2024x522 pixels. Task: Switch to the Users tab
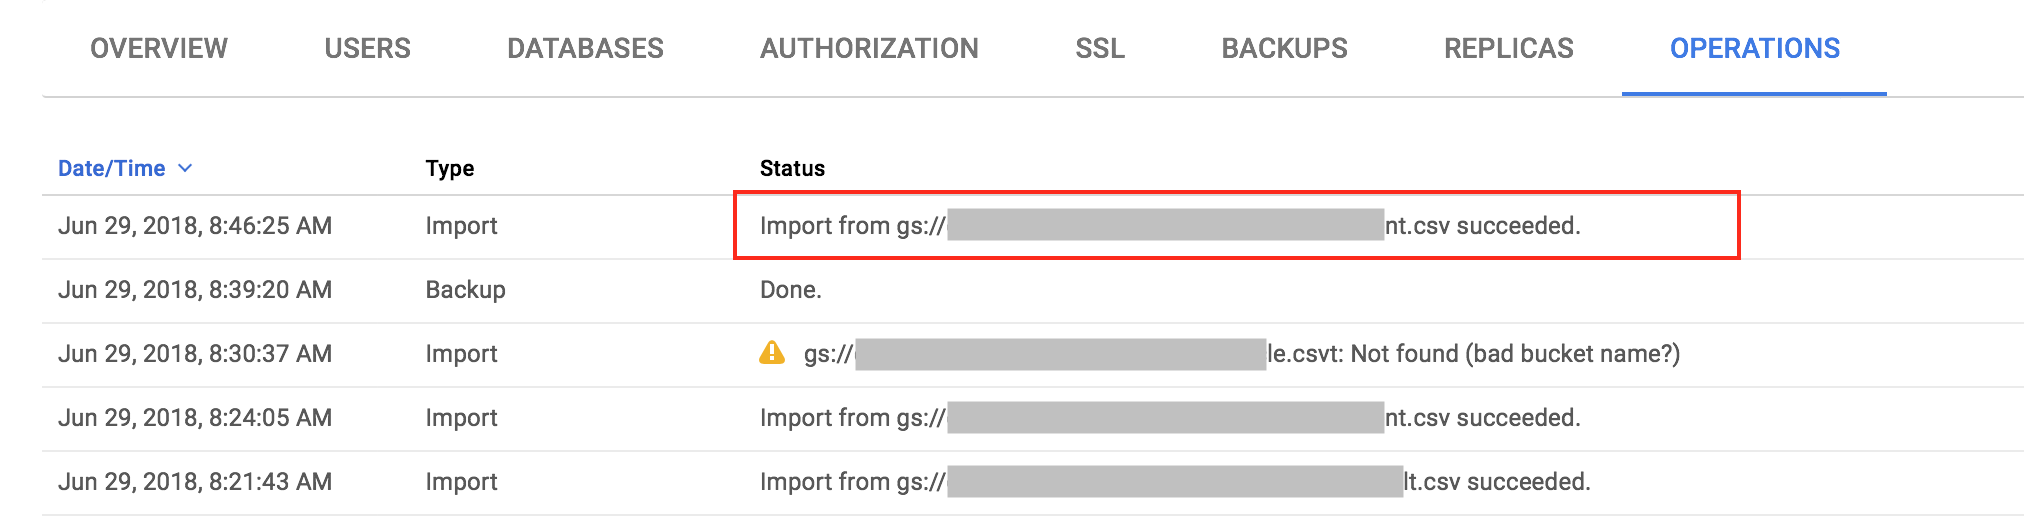click(367, 48)
